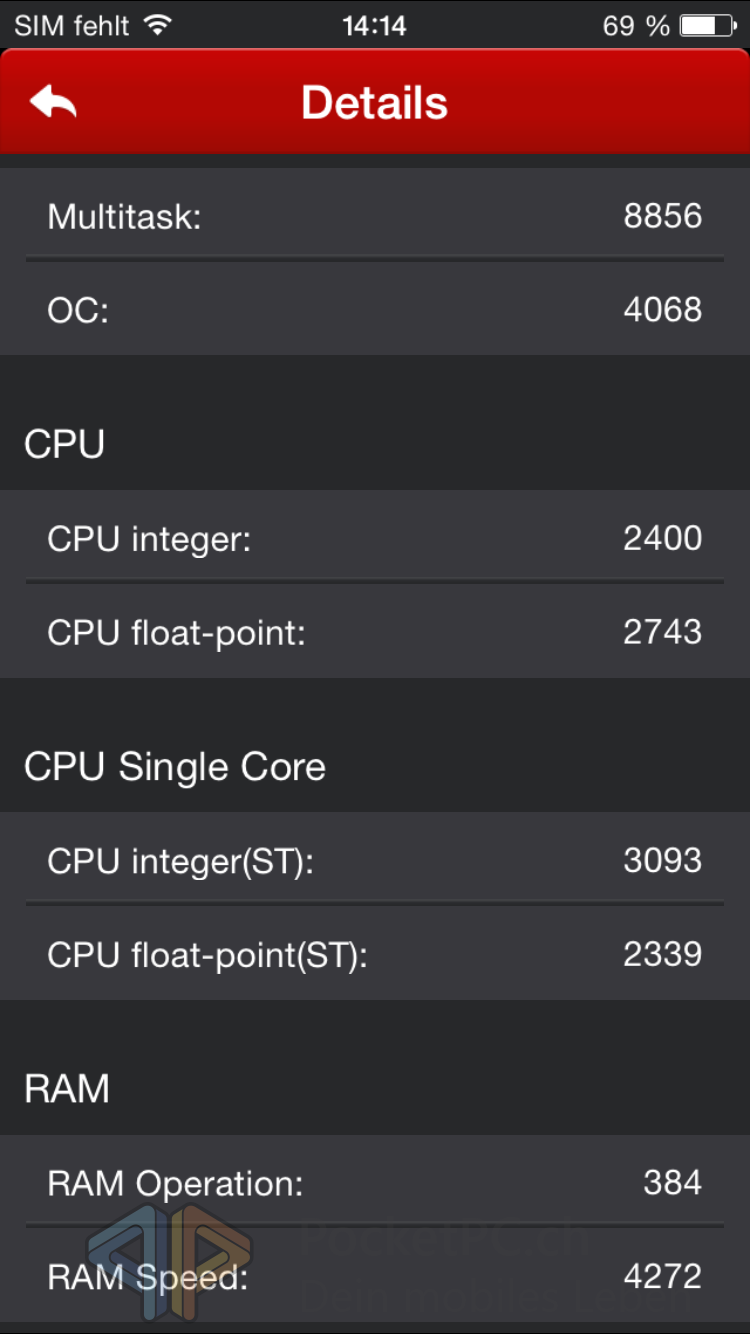
Task: Tap the SIM fehlt carrier text
Action: 72,25
